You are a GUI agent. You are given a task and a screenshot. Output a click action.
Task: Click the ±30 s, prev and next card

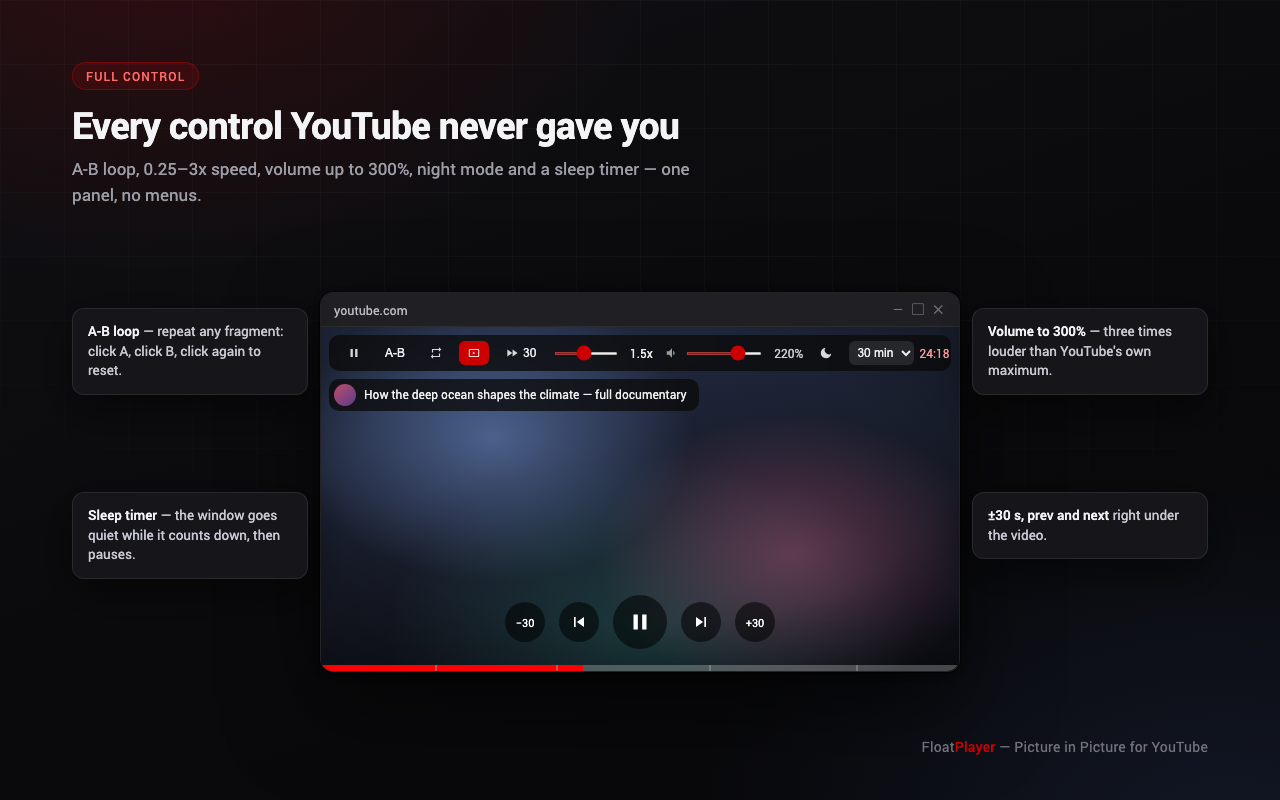pyautogui.click(x=1090, y=525)
